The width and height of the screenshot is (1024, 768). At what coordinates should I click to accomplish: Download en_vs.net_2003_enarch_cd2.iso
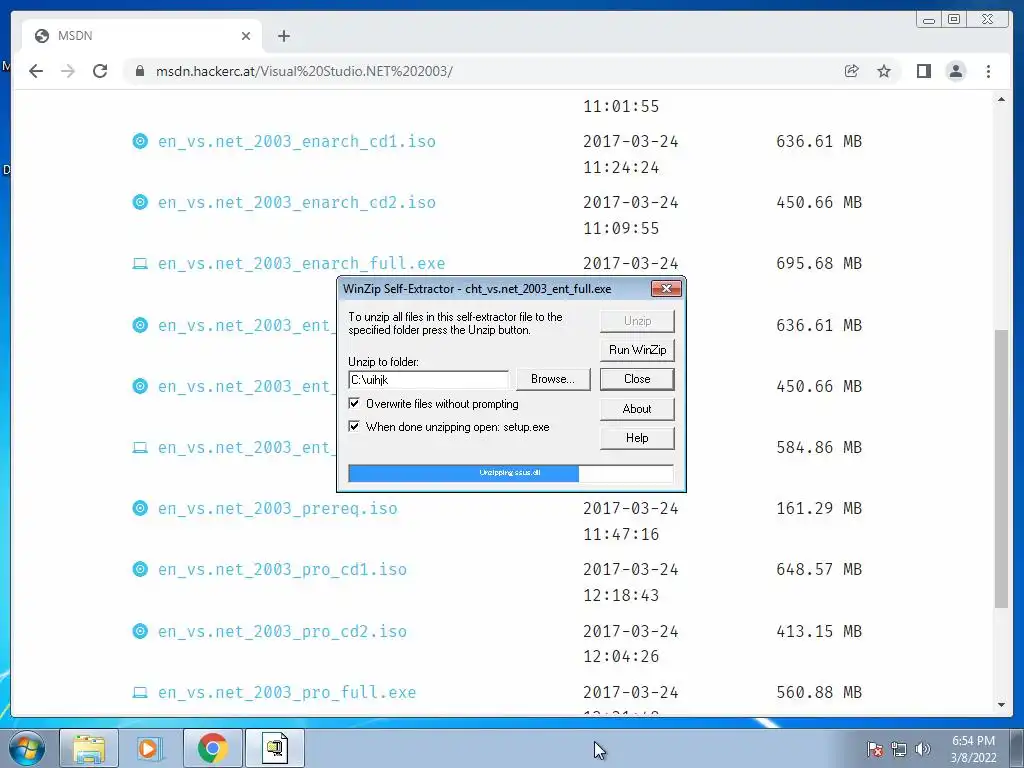(x=296, y=202)
